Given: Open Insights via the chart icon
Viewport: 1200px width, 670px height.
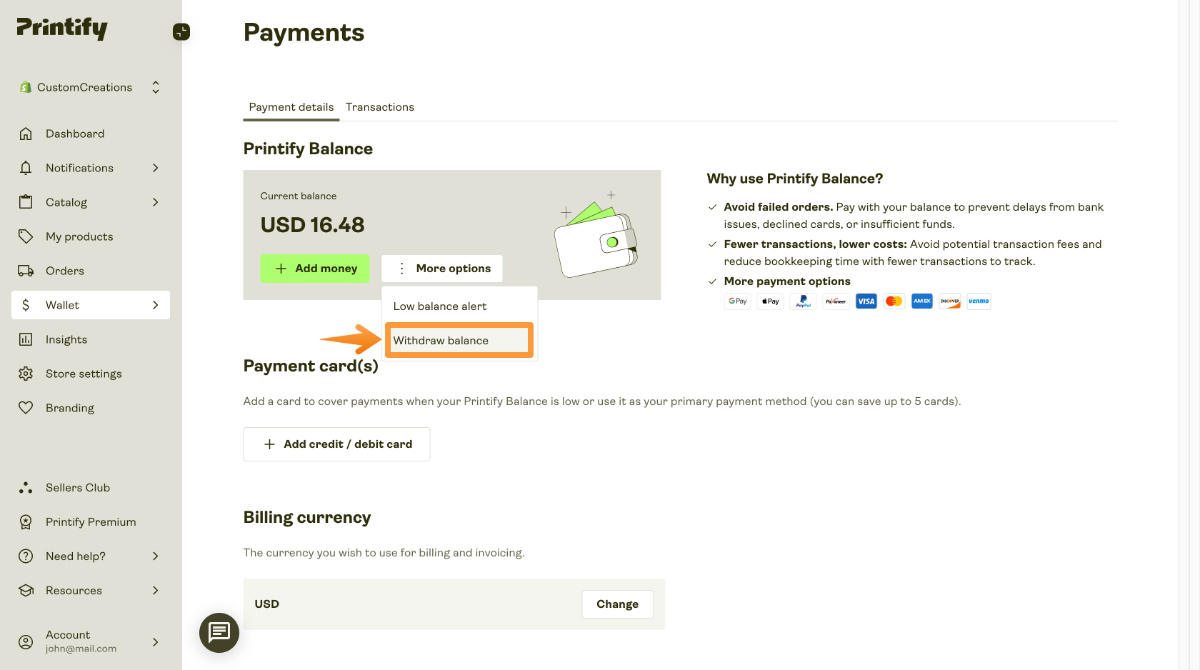Looking at the screenshot, I should [25, 339].
